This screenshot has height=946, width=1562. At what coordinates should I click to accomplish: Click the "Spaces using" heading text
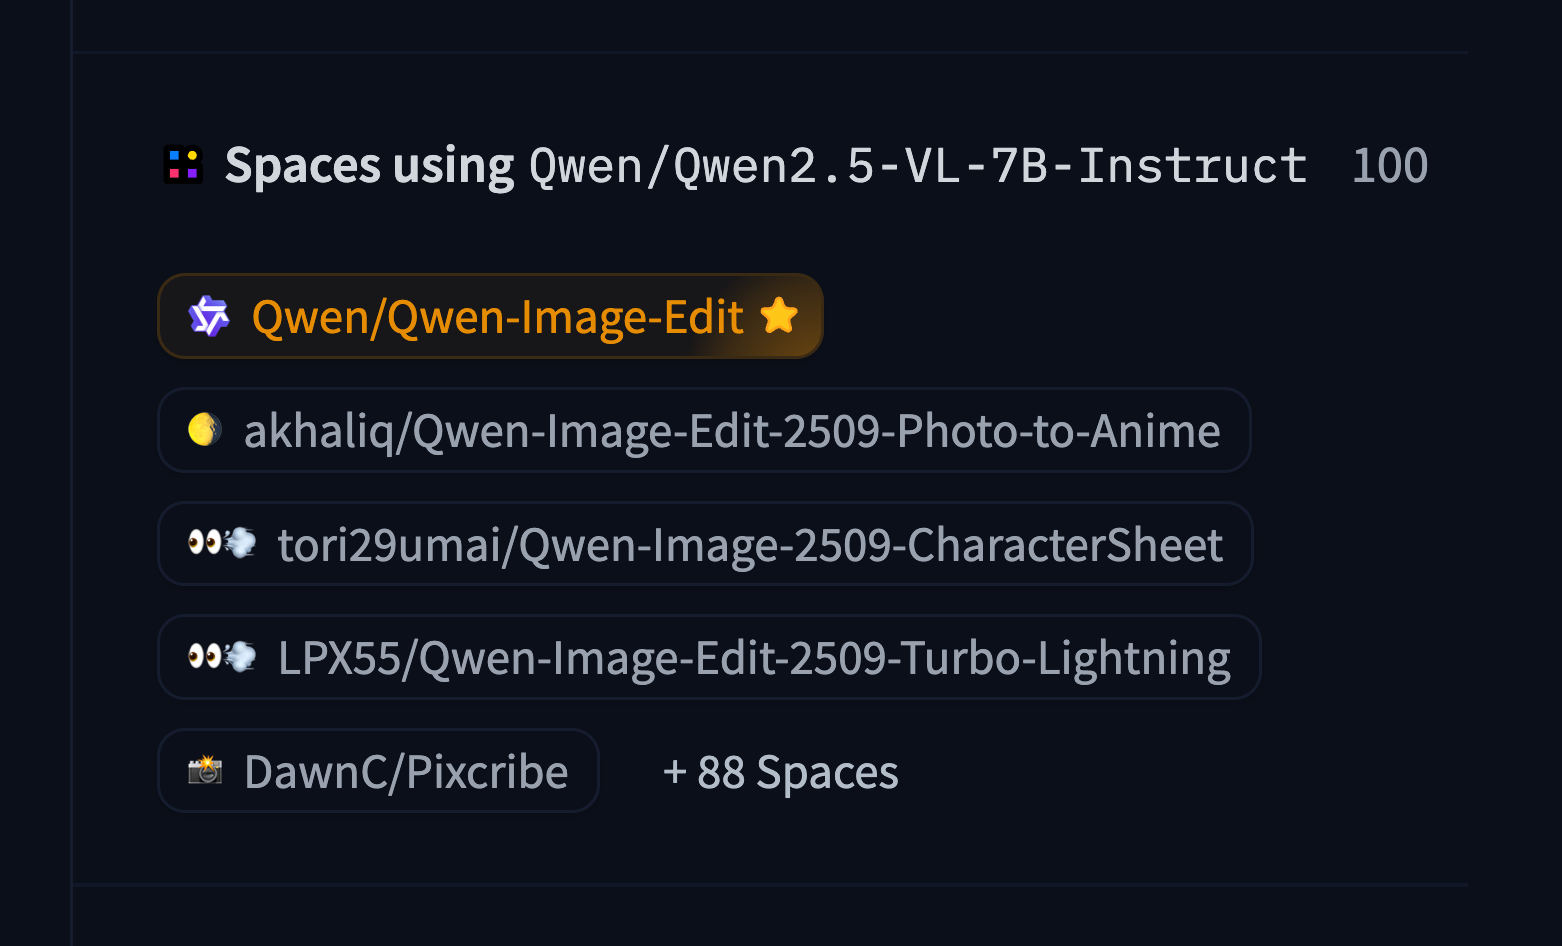point(369,165)
